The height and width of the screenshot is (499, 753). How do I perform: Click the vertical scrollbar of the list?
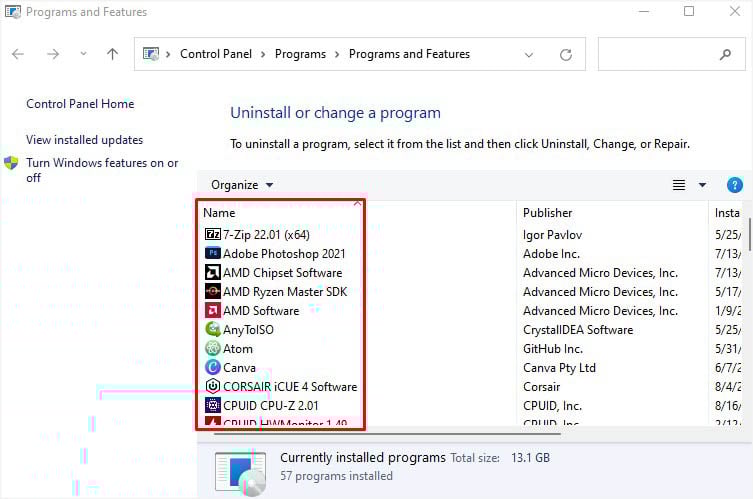tap(749, 234)
